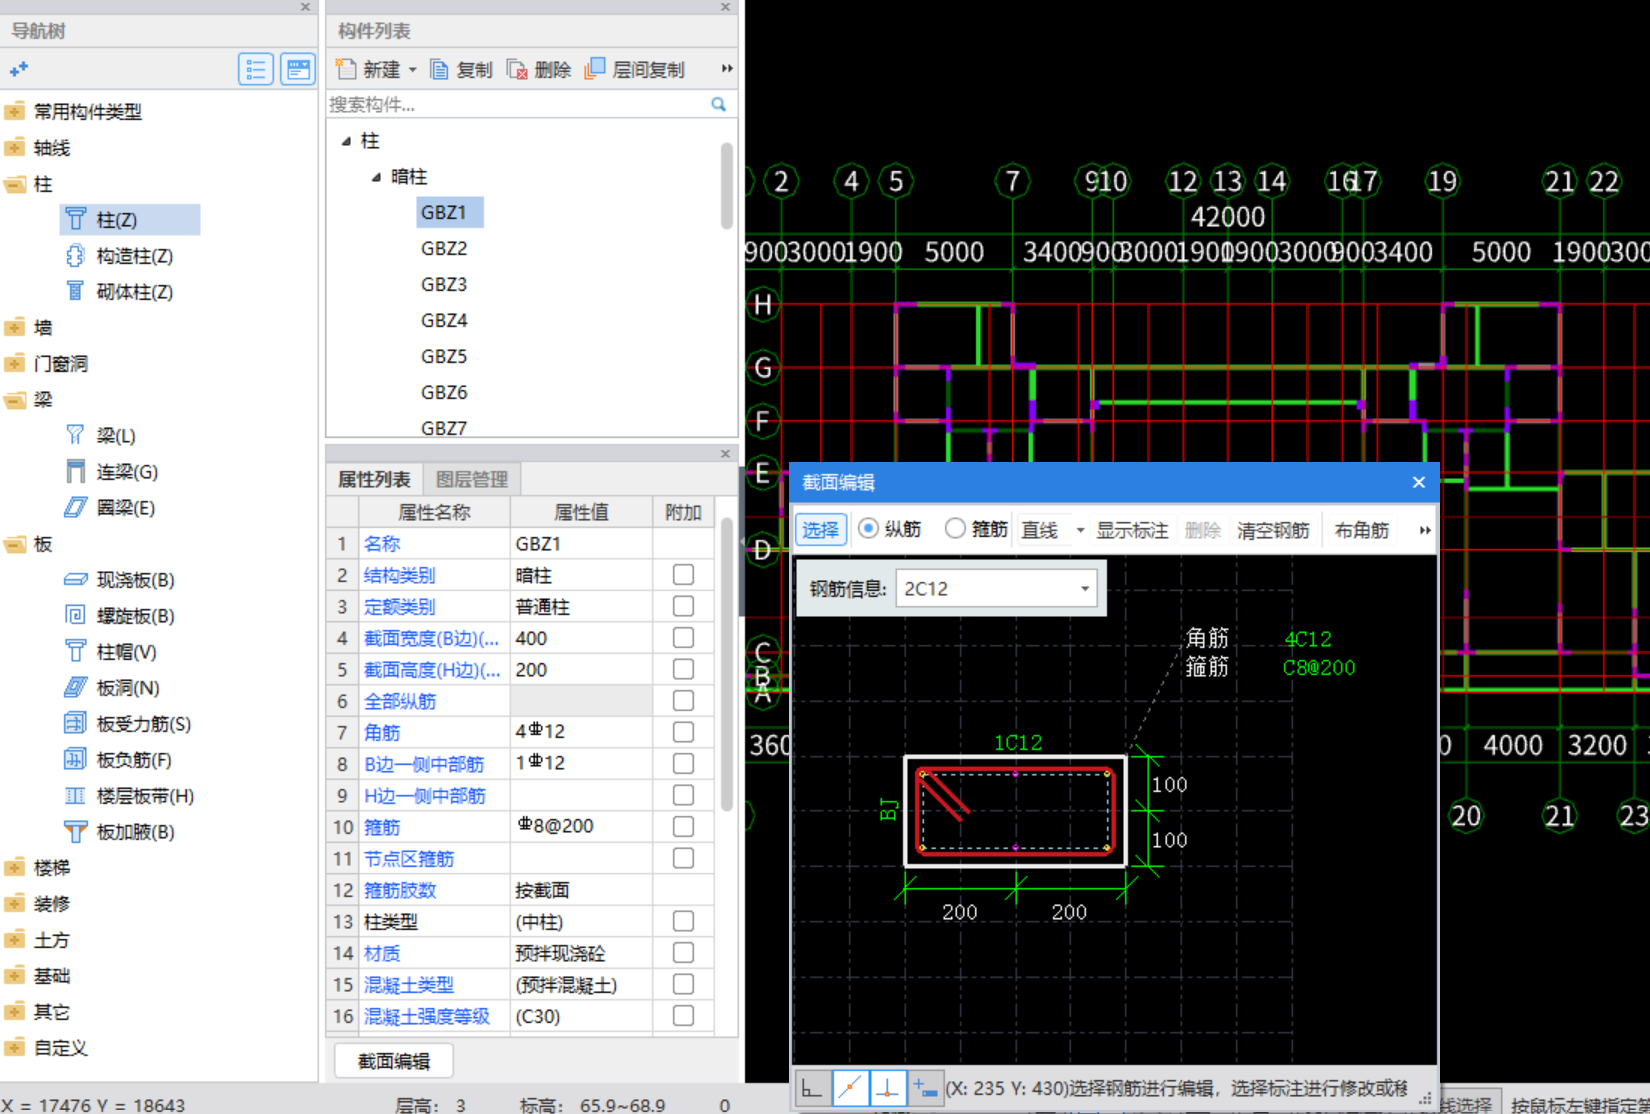Screen dimensions: 1650x1114
Task: Select the 柱(Z) column icon in navigation tree
Action: (x=75, y=219)
